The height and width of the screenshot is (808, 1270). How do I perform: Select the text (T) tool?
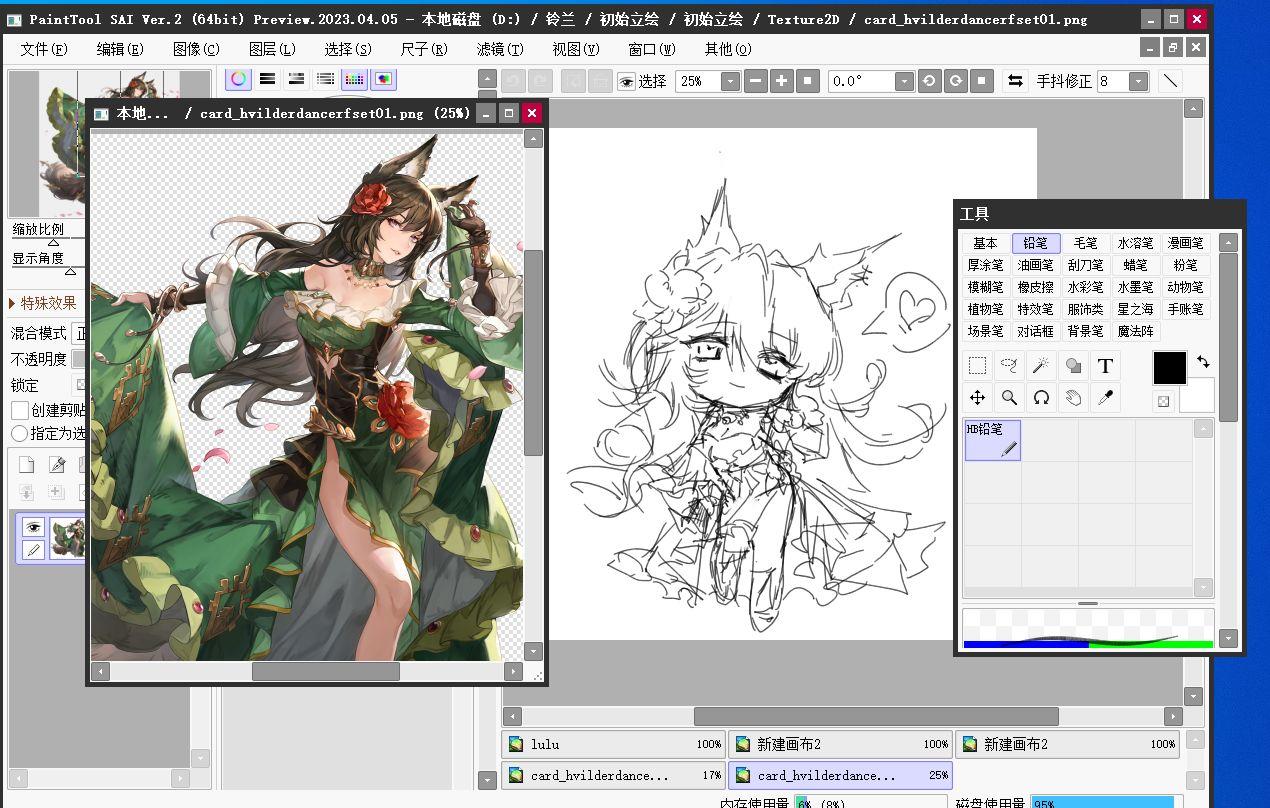(1105, 366)
